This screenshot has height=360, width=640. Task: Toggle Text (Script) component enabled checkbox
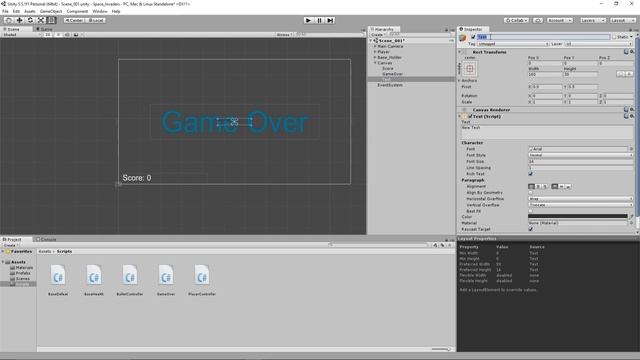point(470,116)
